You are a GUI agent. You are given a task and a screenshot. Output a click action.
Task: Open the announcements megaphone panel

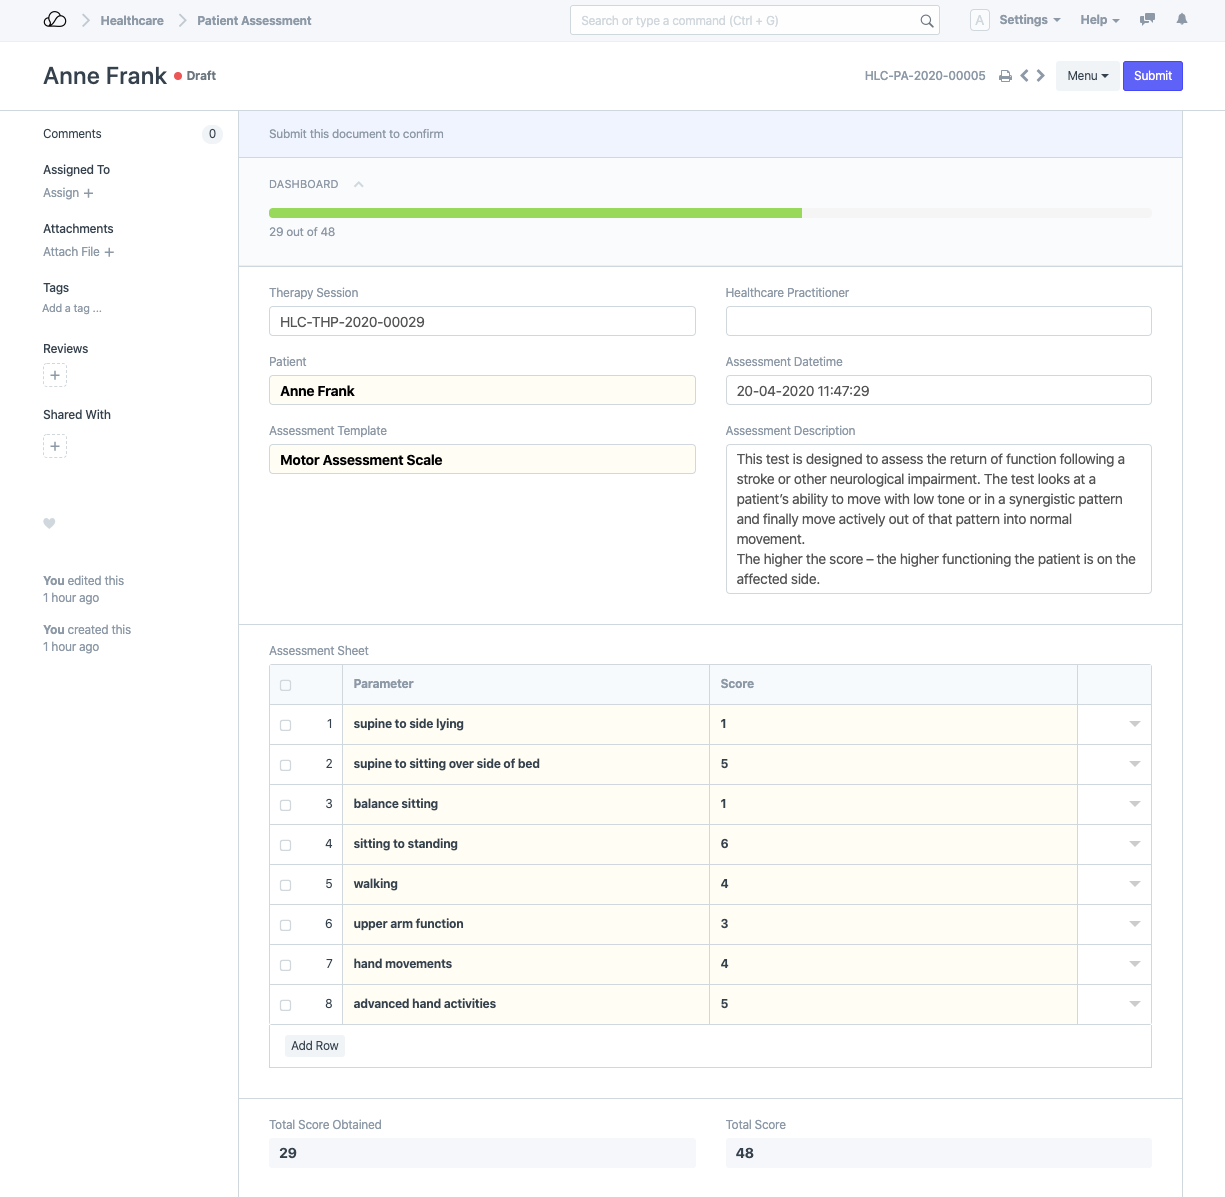(x=1147, y=20)
